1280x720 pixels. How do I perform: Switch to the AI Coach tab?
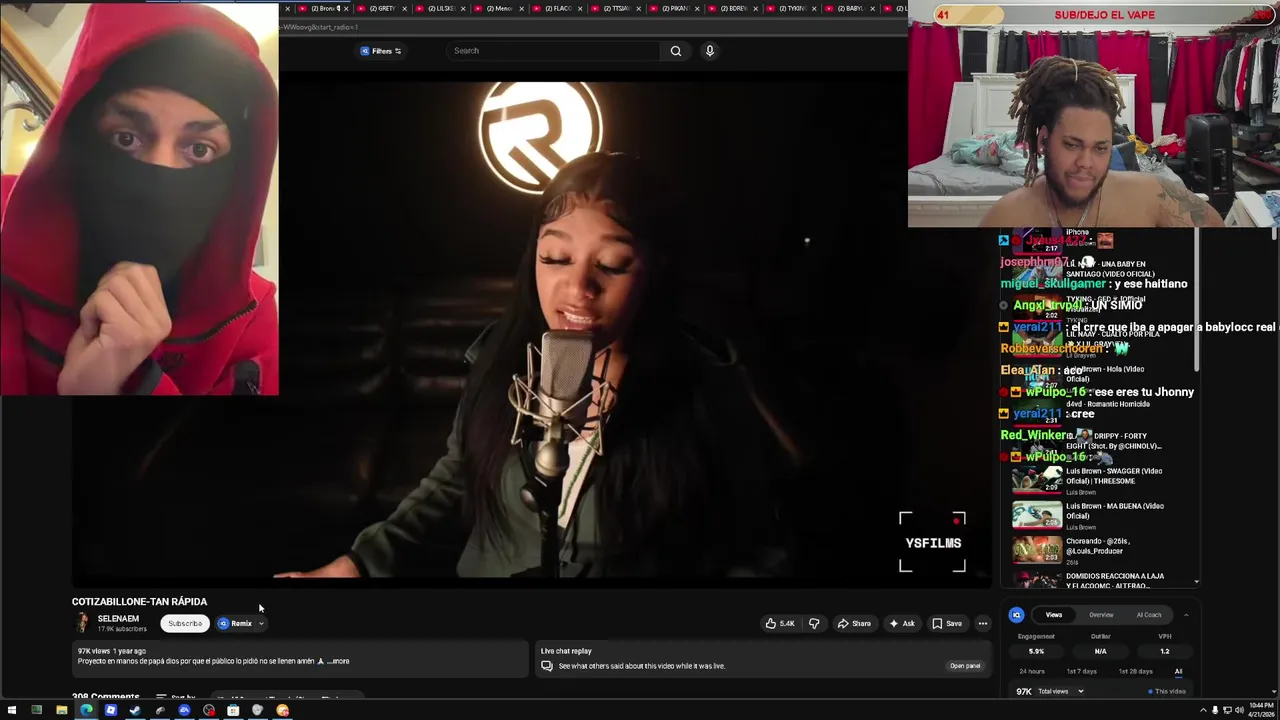(1149, 615)
